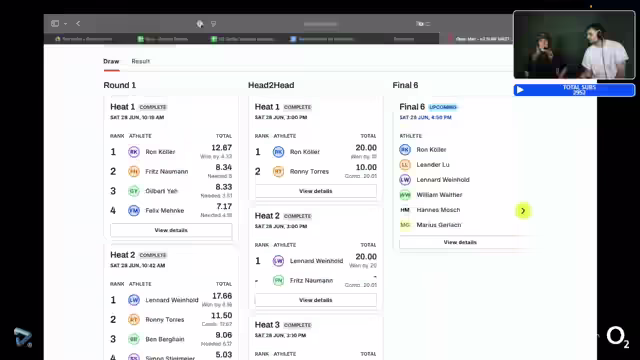Open View details for Head2Head Heat 1

316,191
